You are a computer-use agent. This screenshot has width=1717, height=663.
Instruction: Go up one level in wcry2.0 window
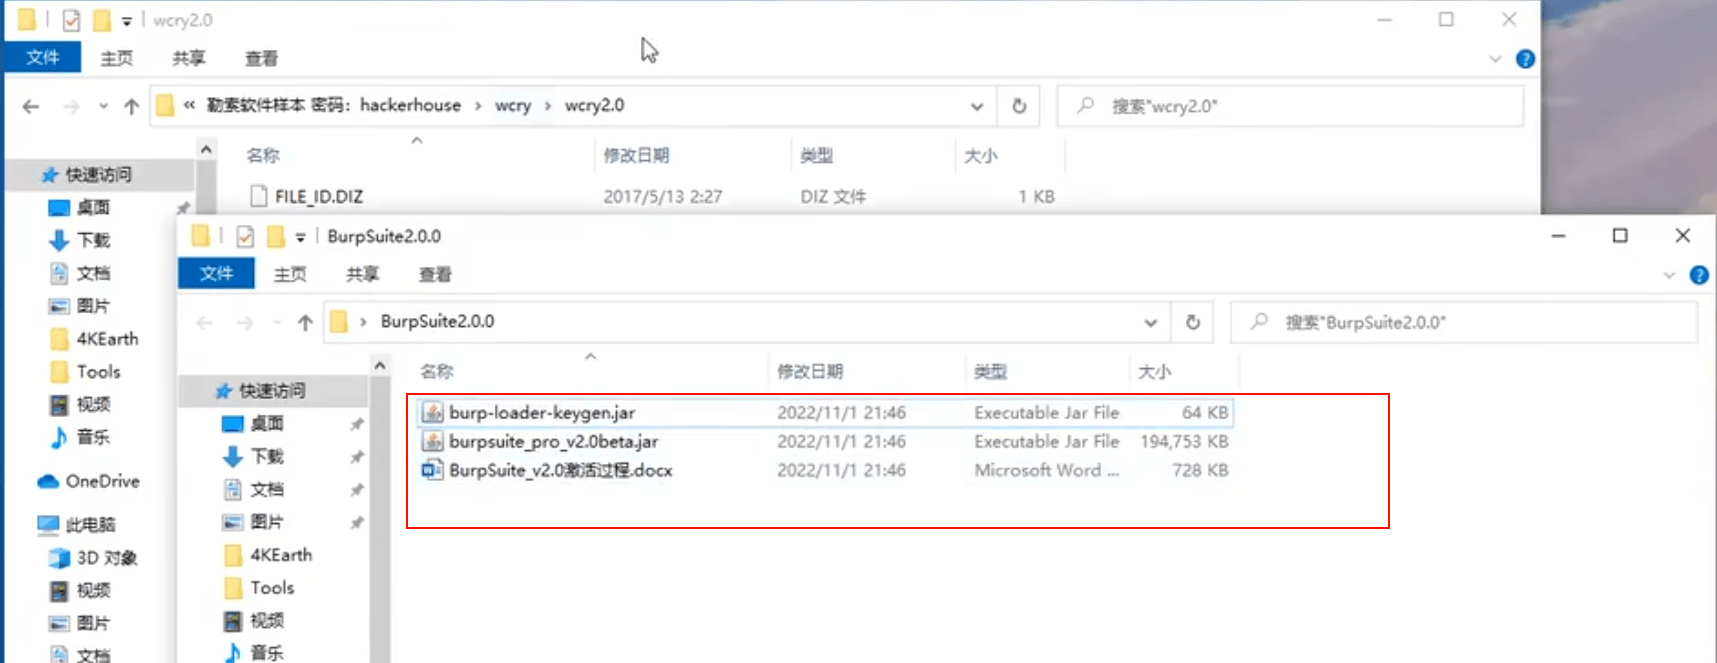click(x=131, y=106)
